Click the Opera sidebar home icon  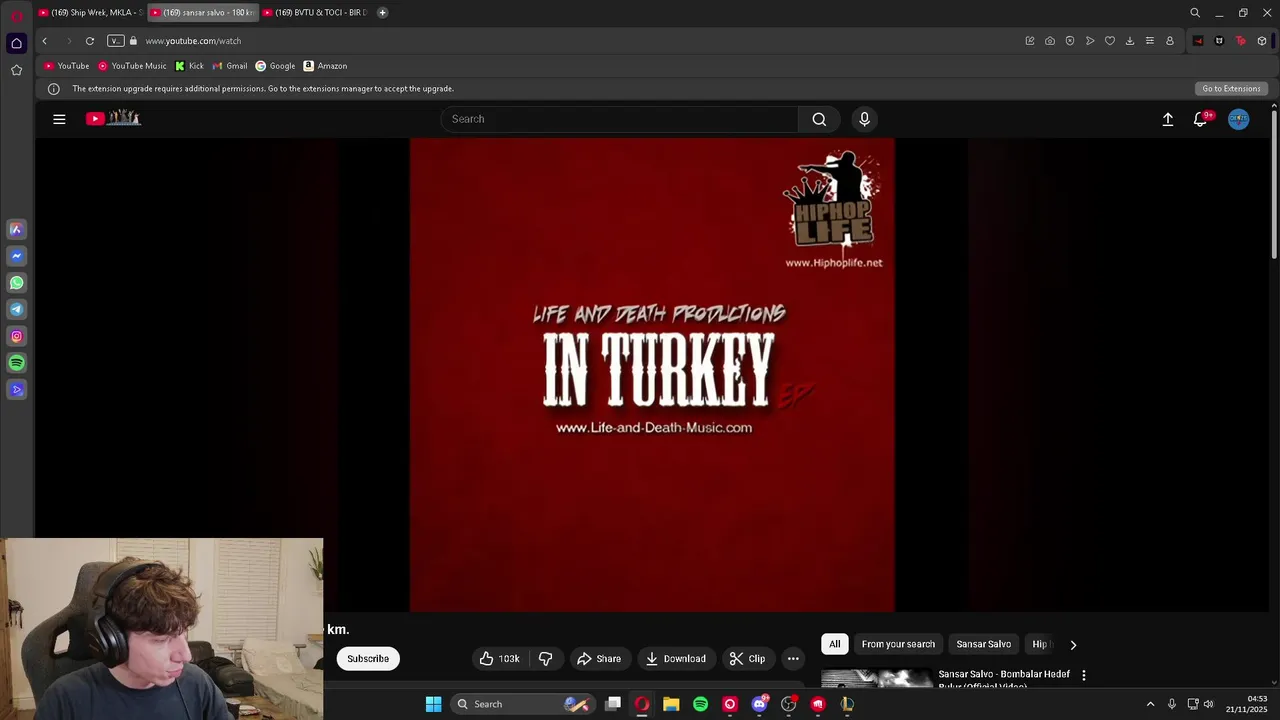[x=16, y=43]
